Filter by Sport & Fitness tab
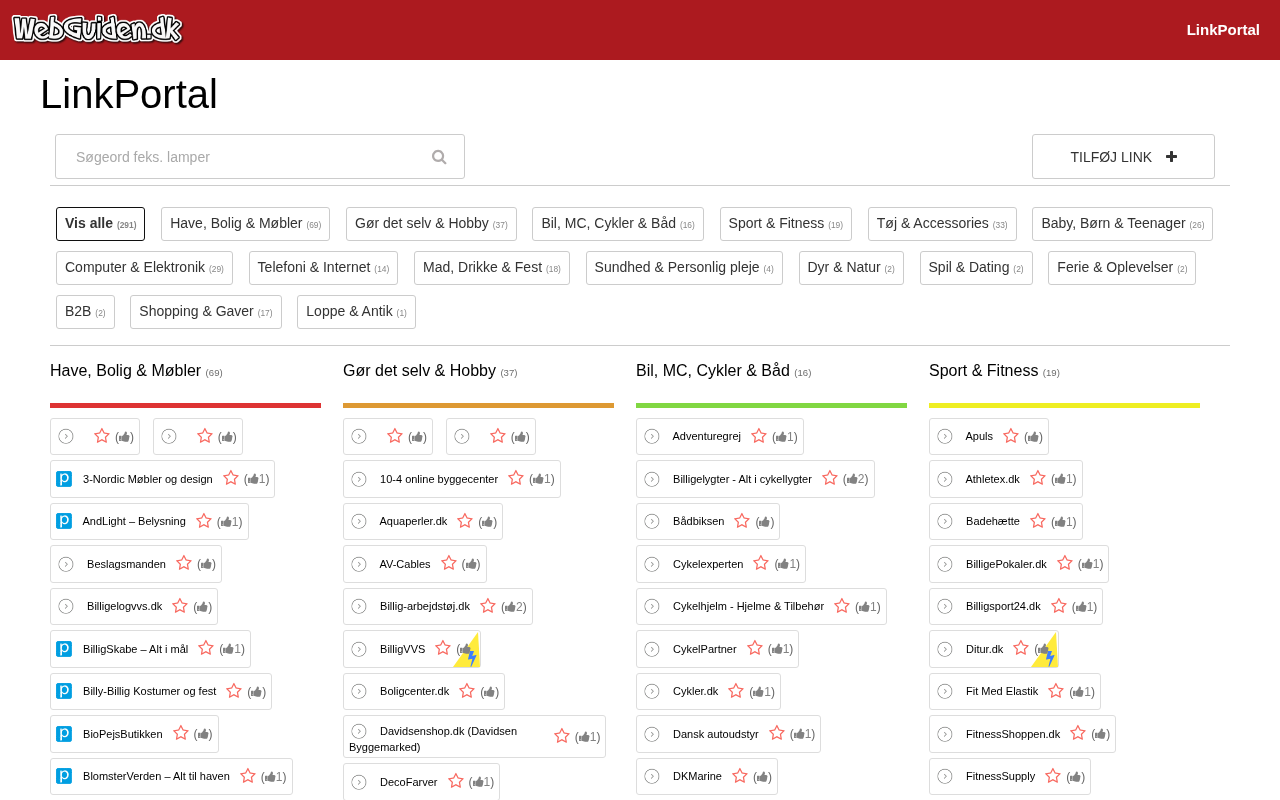 786,224
